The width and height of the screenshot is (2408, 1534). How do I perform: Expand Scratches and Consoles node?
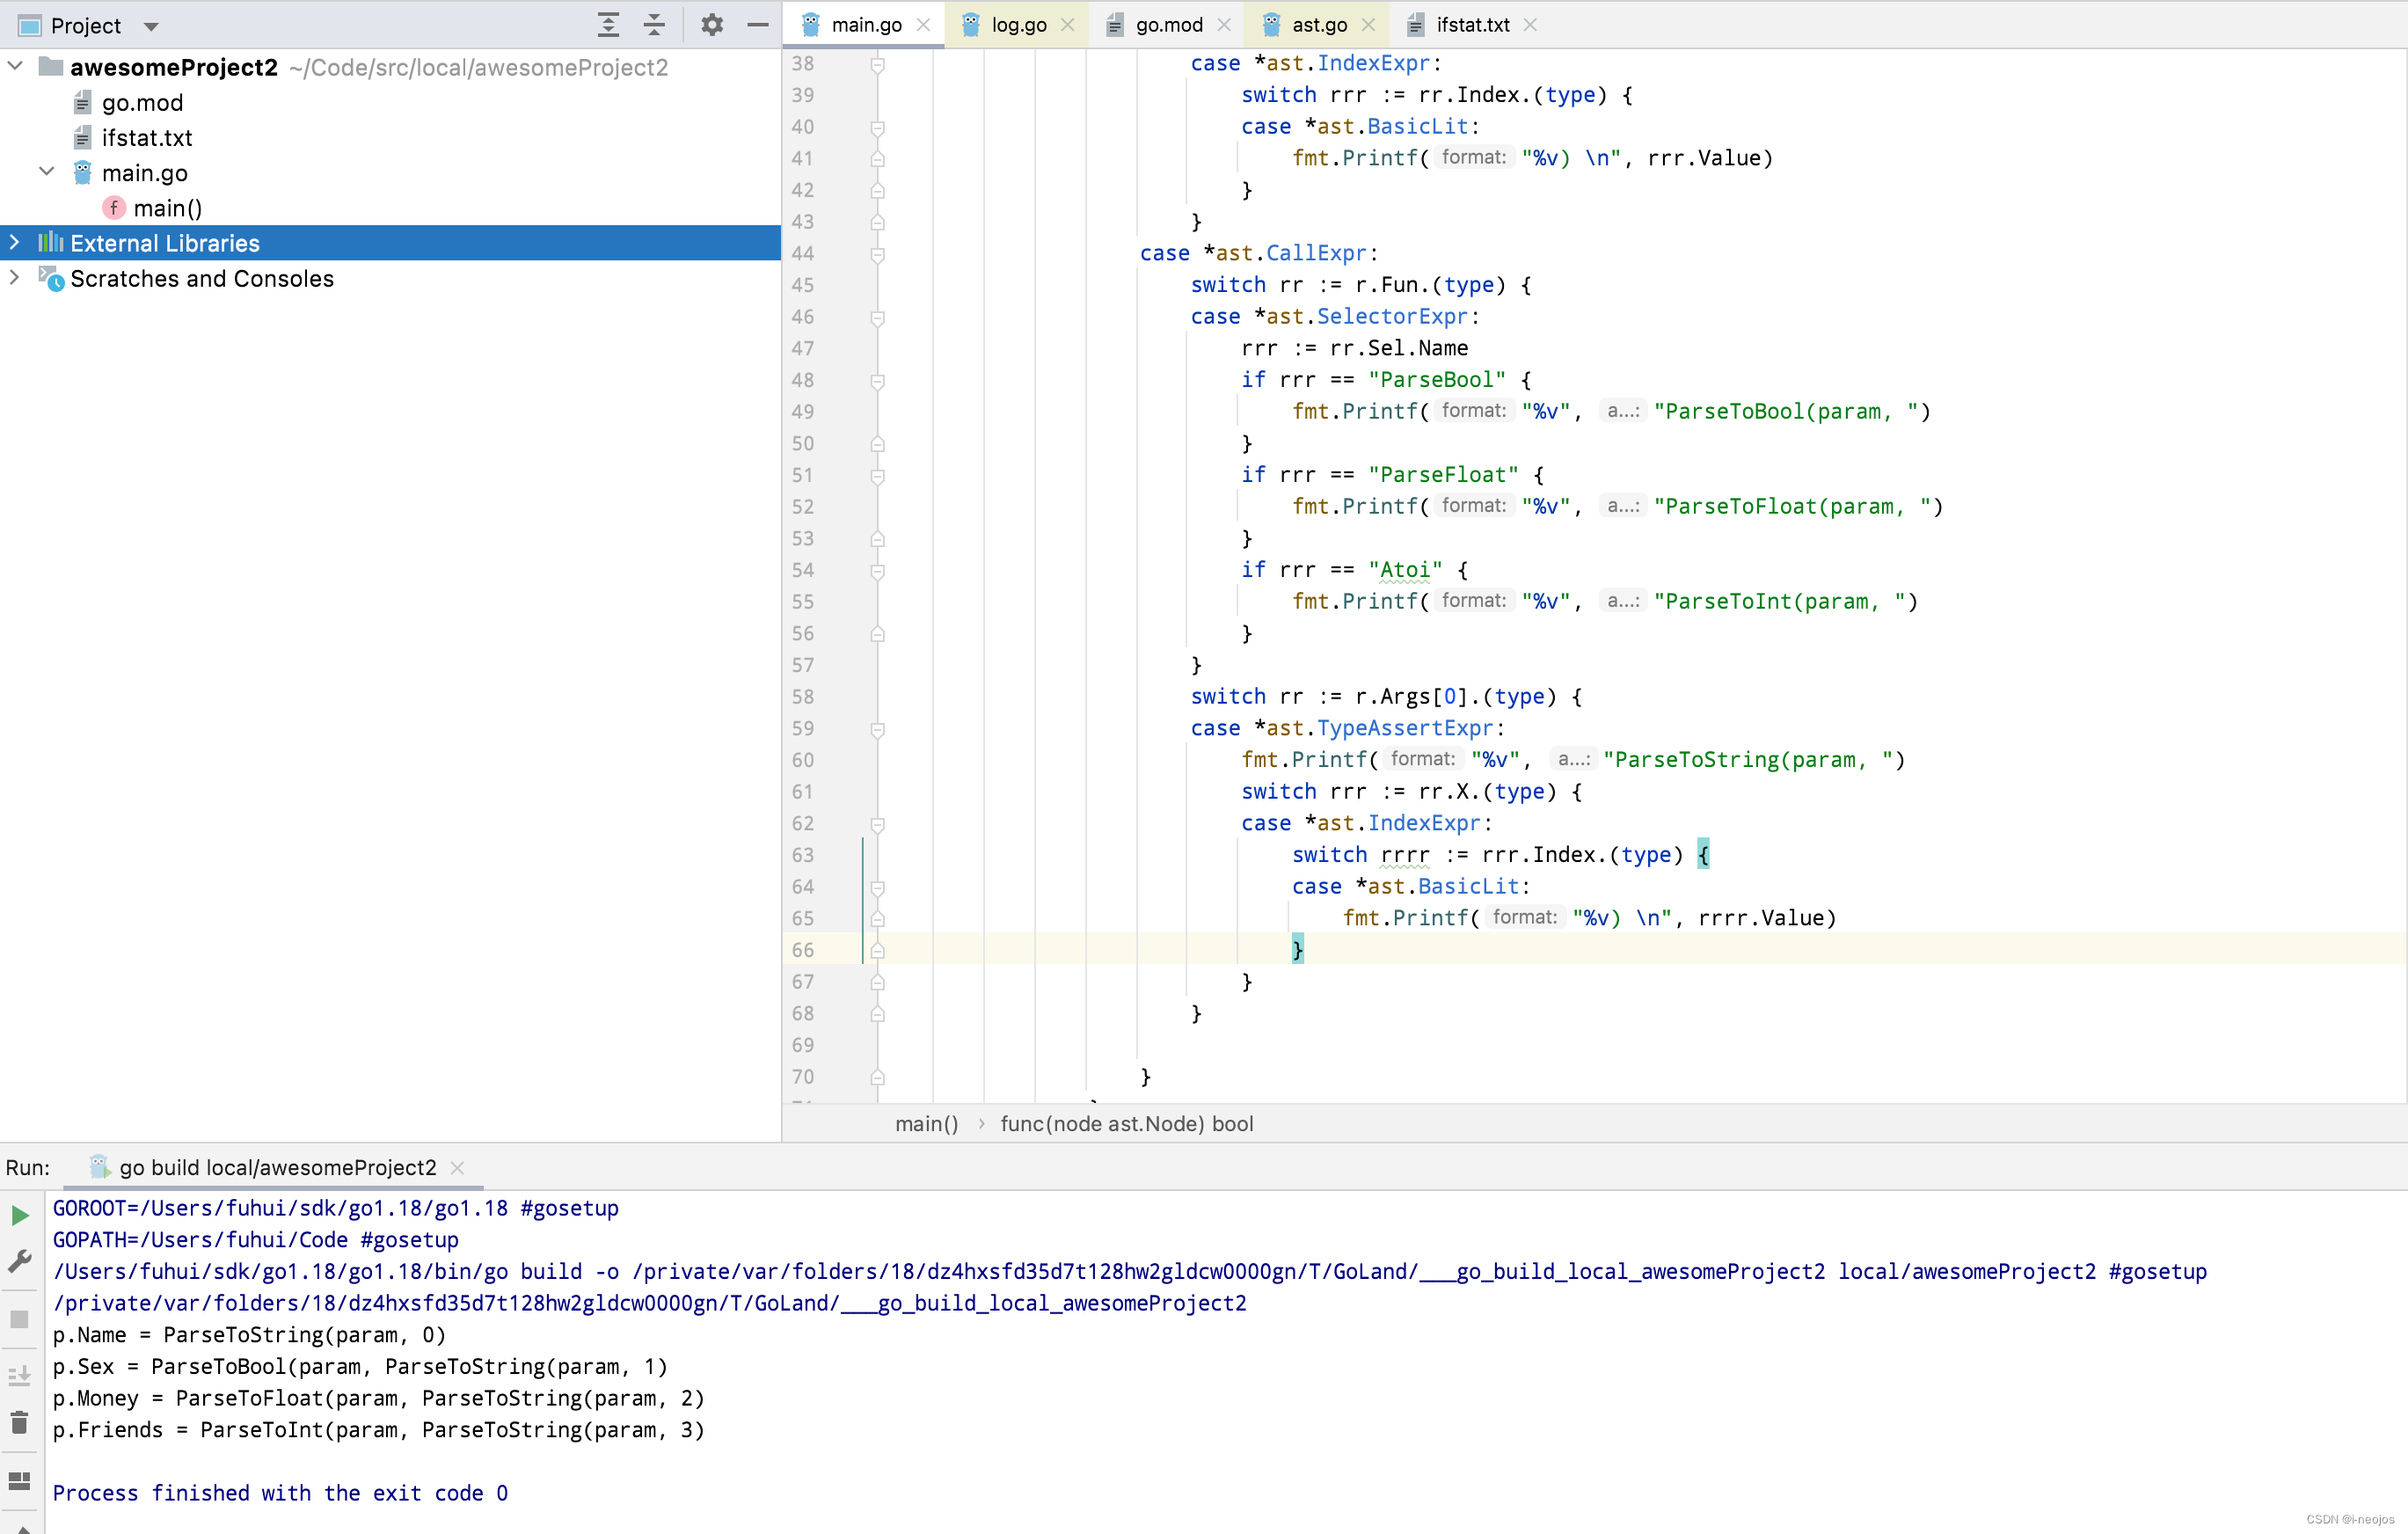coord(15,277)
